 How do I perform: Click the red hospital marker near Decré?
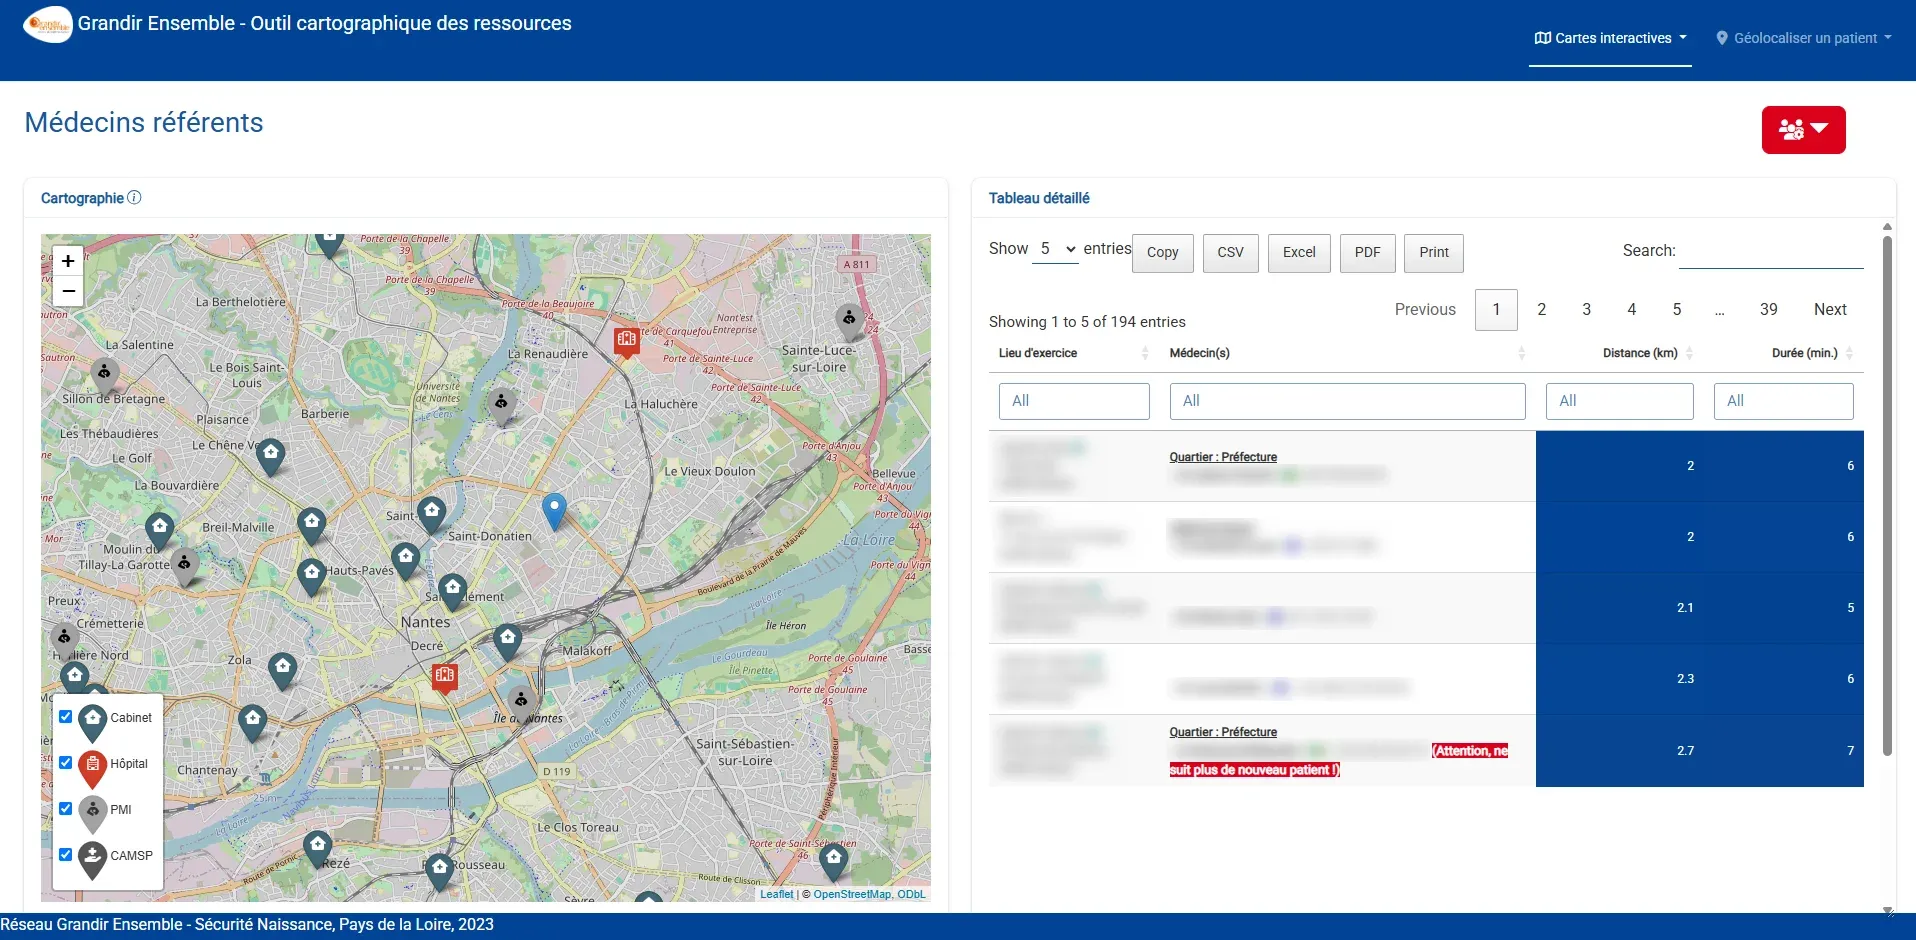(x=445, y=677)
